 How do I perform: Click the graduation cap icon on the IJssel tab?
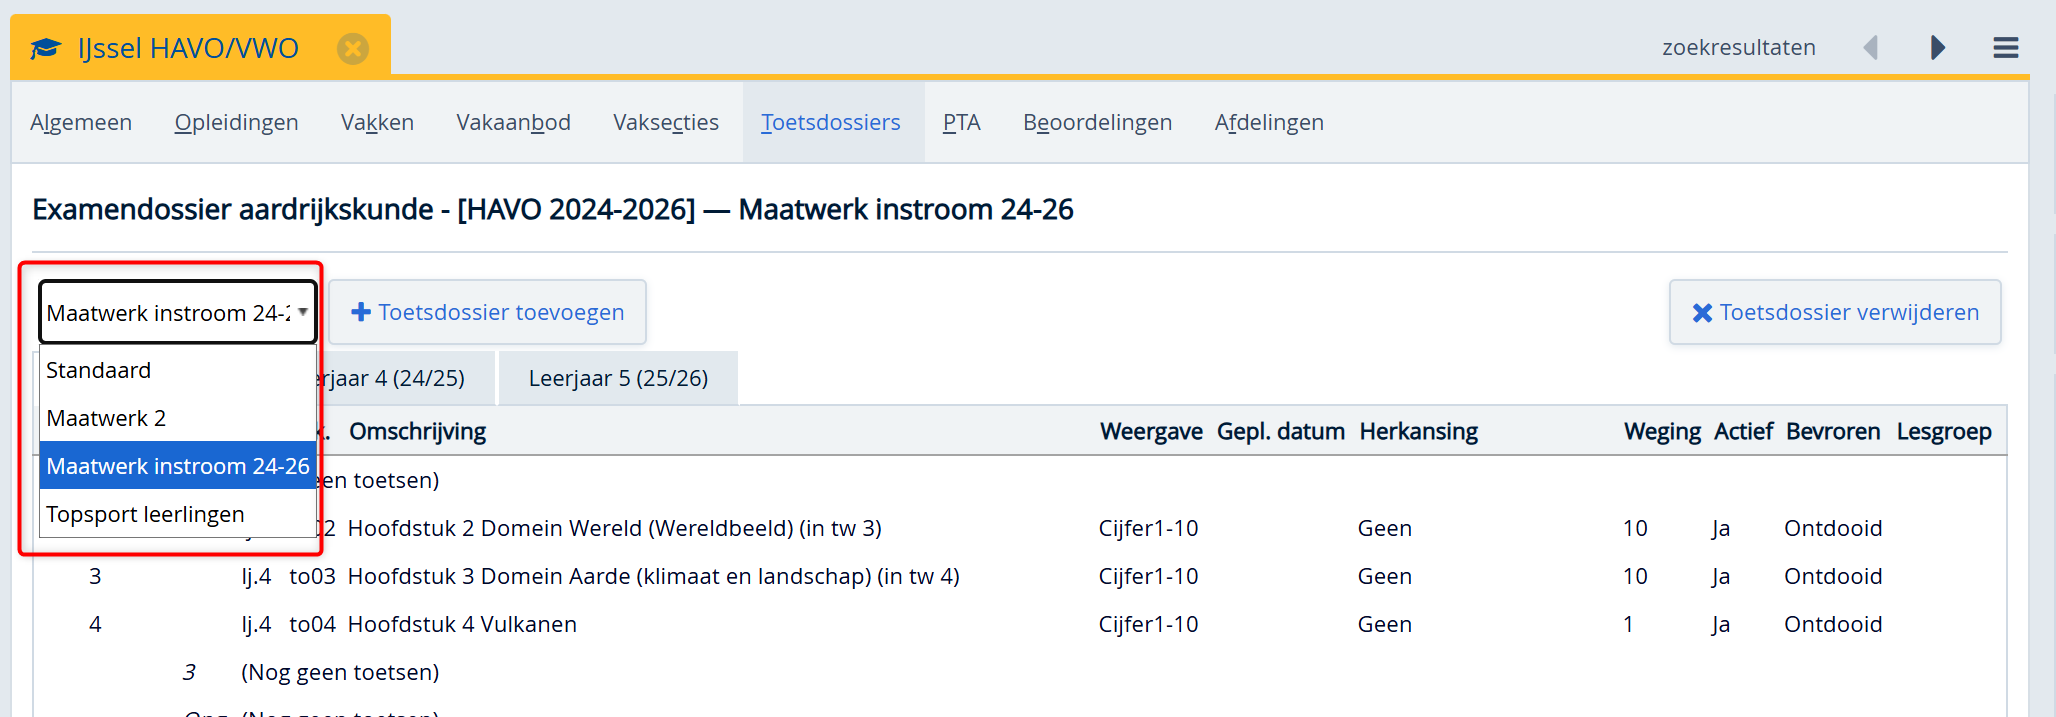pos(46,48)
